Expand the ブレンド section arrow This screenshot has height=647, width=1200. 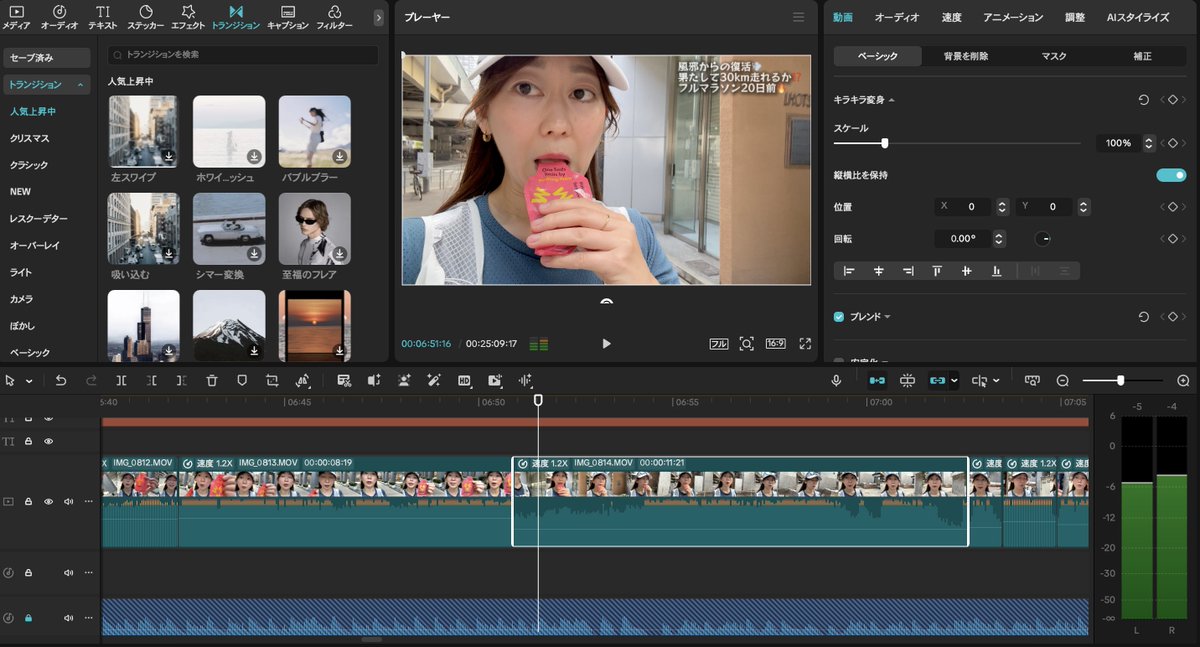coord(886,317)
